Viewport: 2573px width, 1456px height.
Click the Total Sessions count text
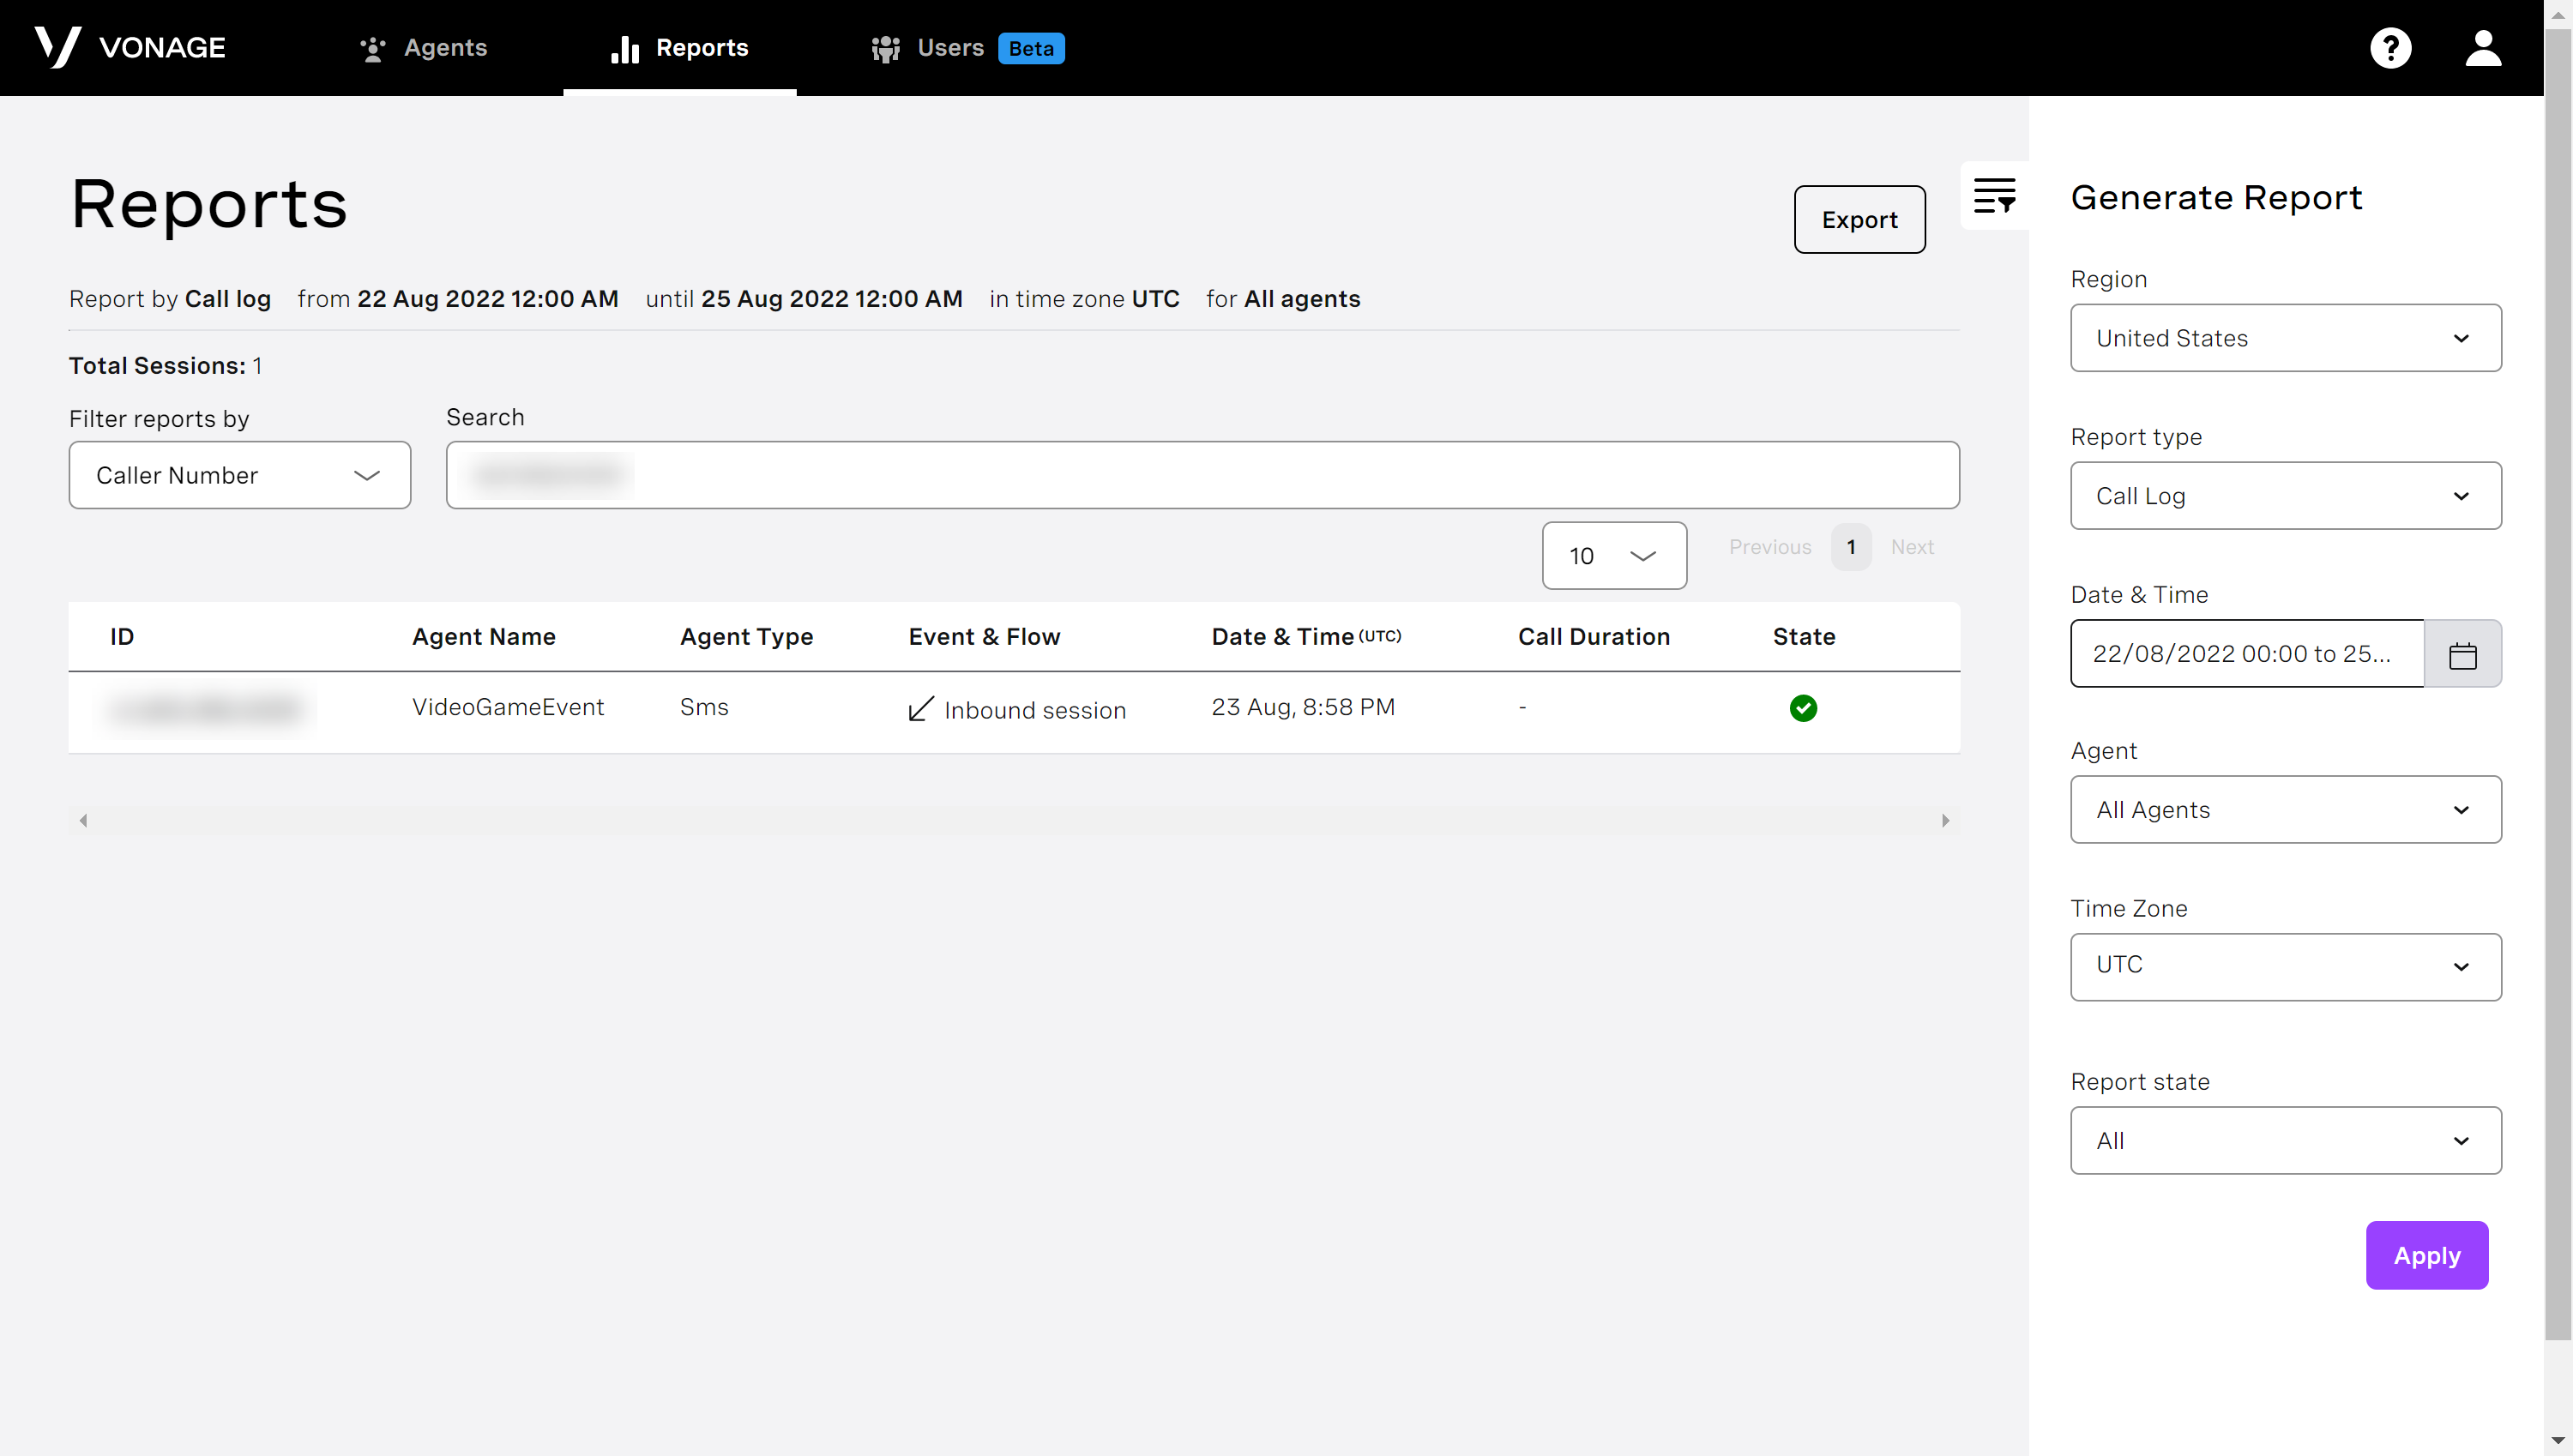[x=166, y=366]
